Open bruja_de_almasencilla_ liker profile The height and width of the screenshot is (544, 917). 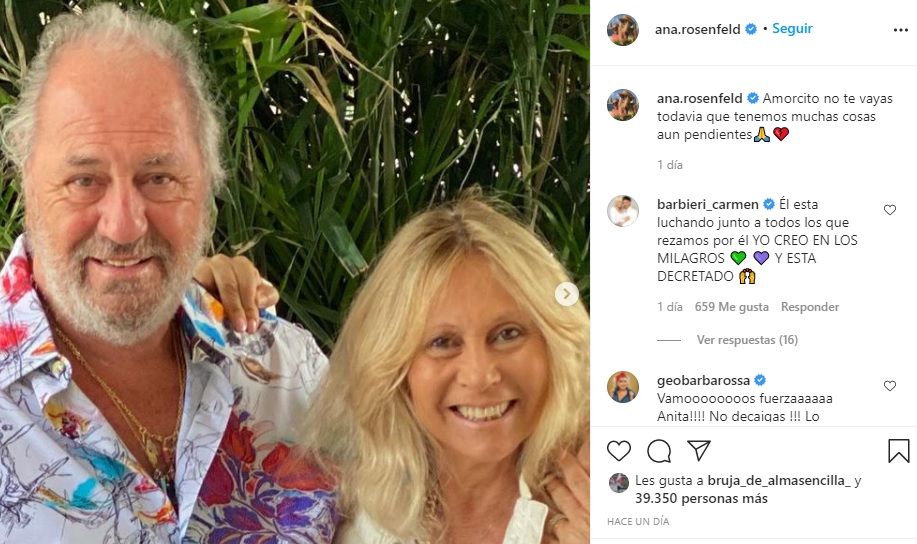point(778,481)
